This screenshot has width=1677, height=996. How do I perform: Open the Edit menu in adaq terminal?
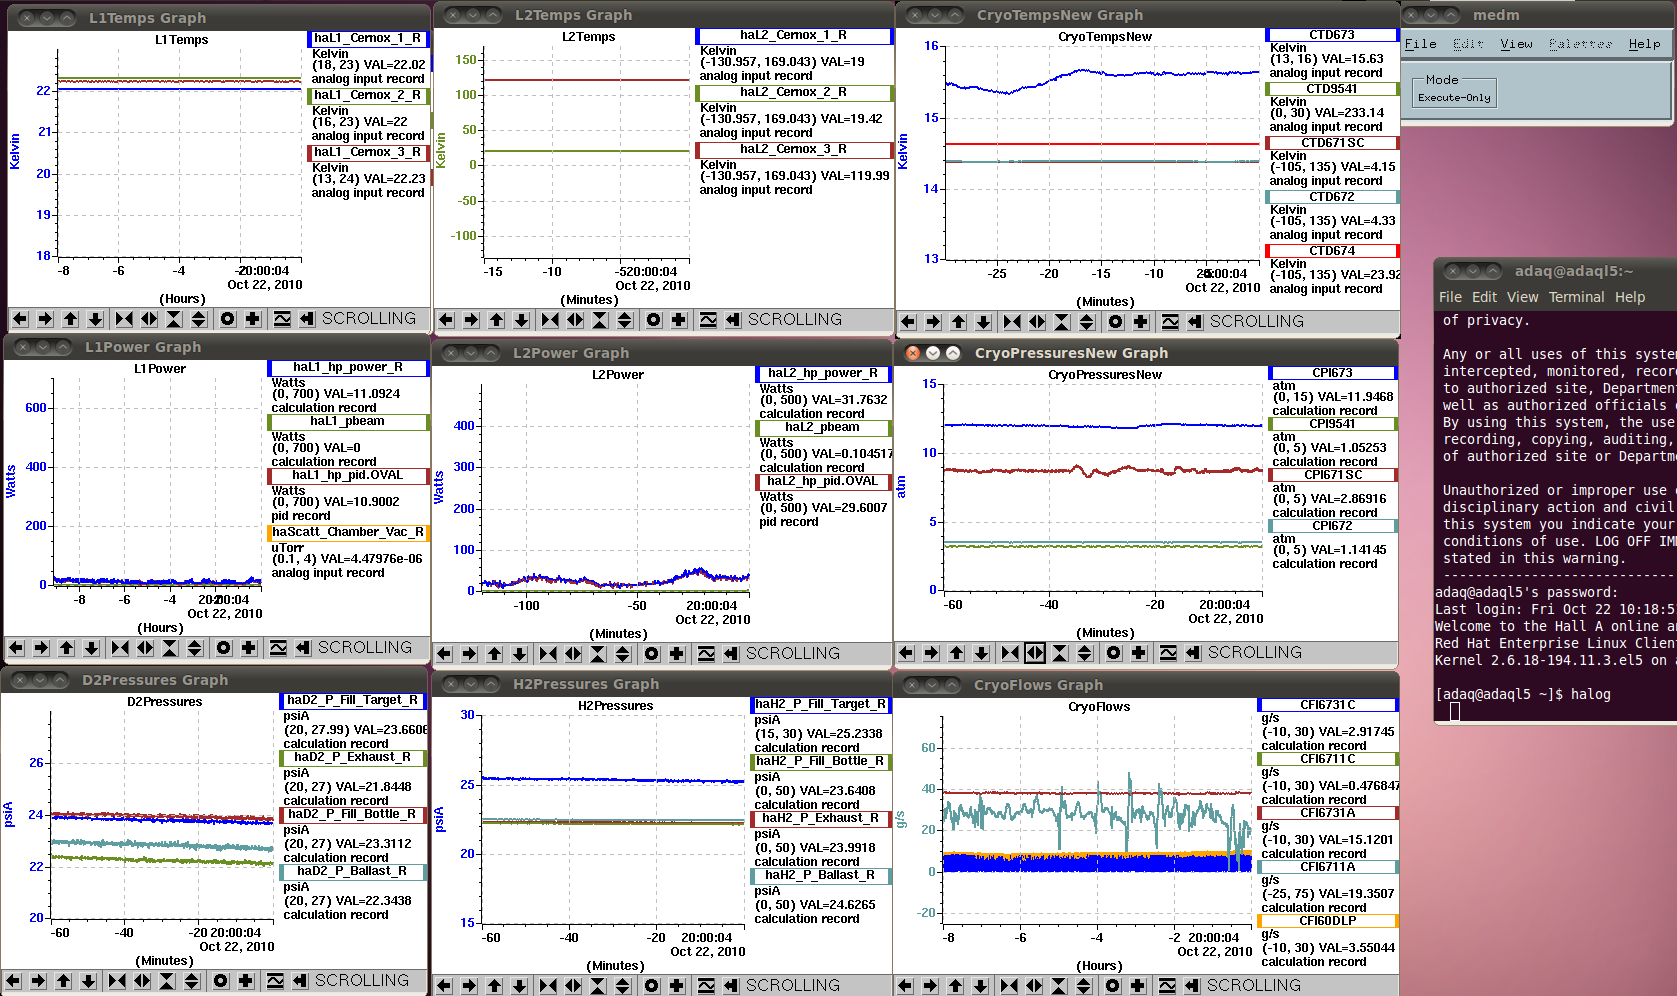pyautogui.click(x=1484, y=297)
